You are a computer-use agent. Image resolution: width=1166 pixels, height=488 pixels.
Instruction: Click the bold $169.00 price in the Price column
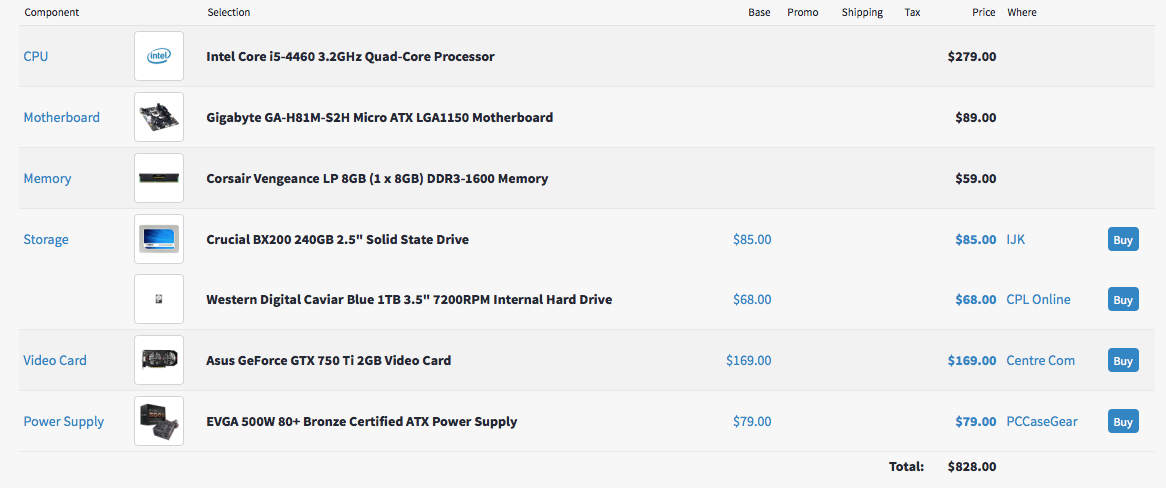click(x=972, y=361)
